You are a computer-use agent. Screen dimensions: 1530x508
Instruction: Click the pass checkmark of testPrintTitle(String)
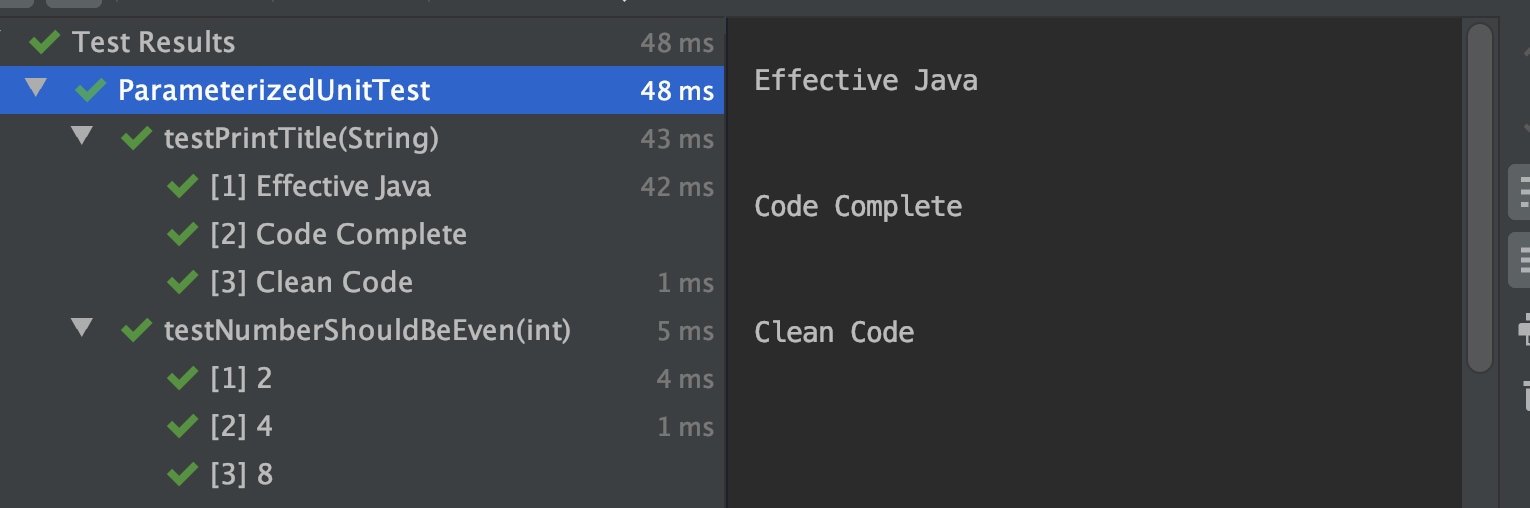pyautogui.click(x=136, y=138)
